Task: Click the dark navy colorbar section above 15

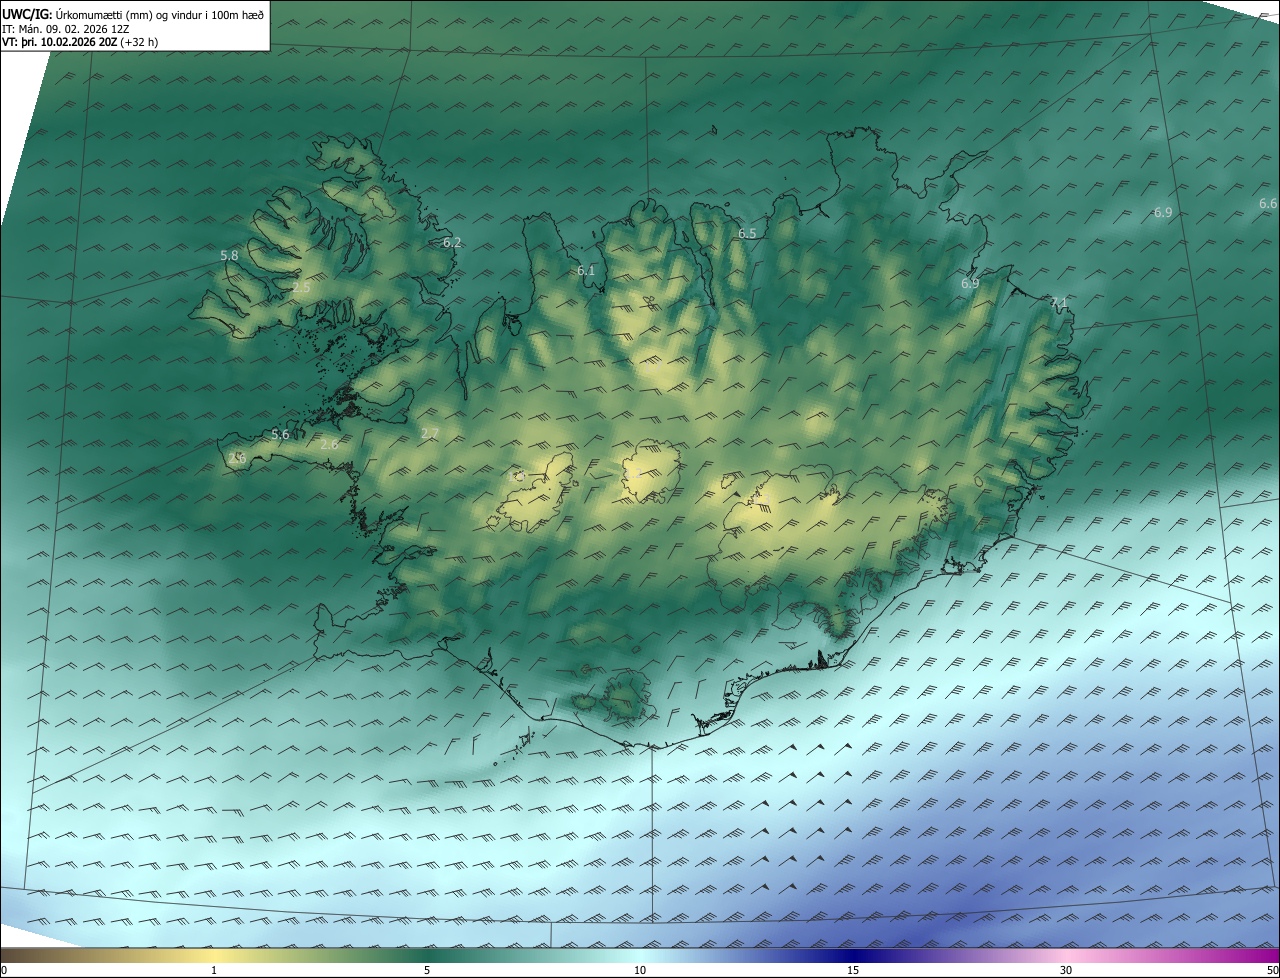Action: point(853,955)
